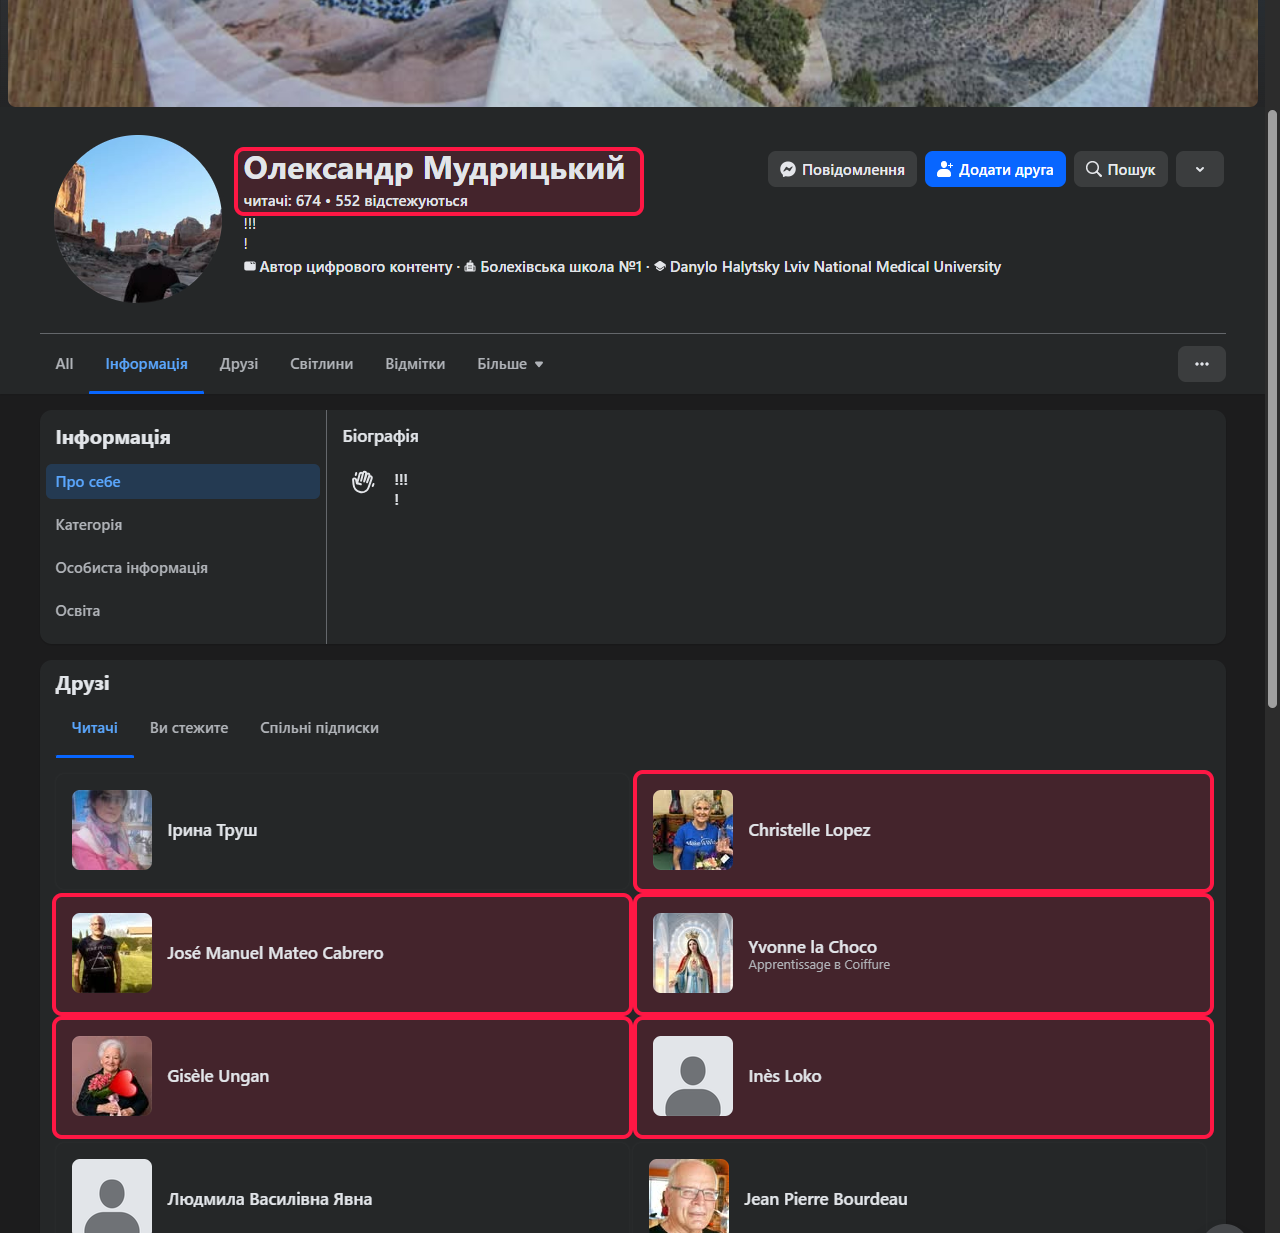Open Освіта section in the sidebar
This screenshot has width=1280, height=1233.
[183, 610]
